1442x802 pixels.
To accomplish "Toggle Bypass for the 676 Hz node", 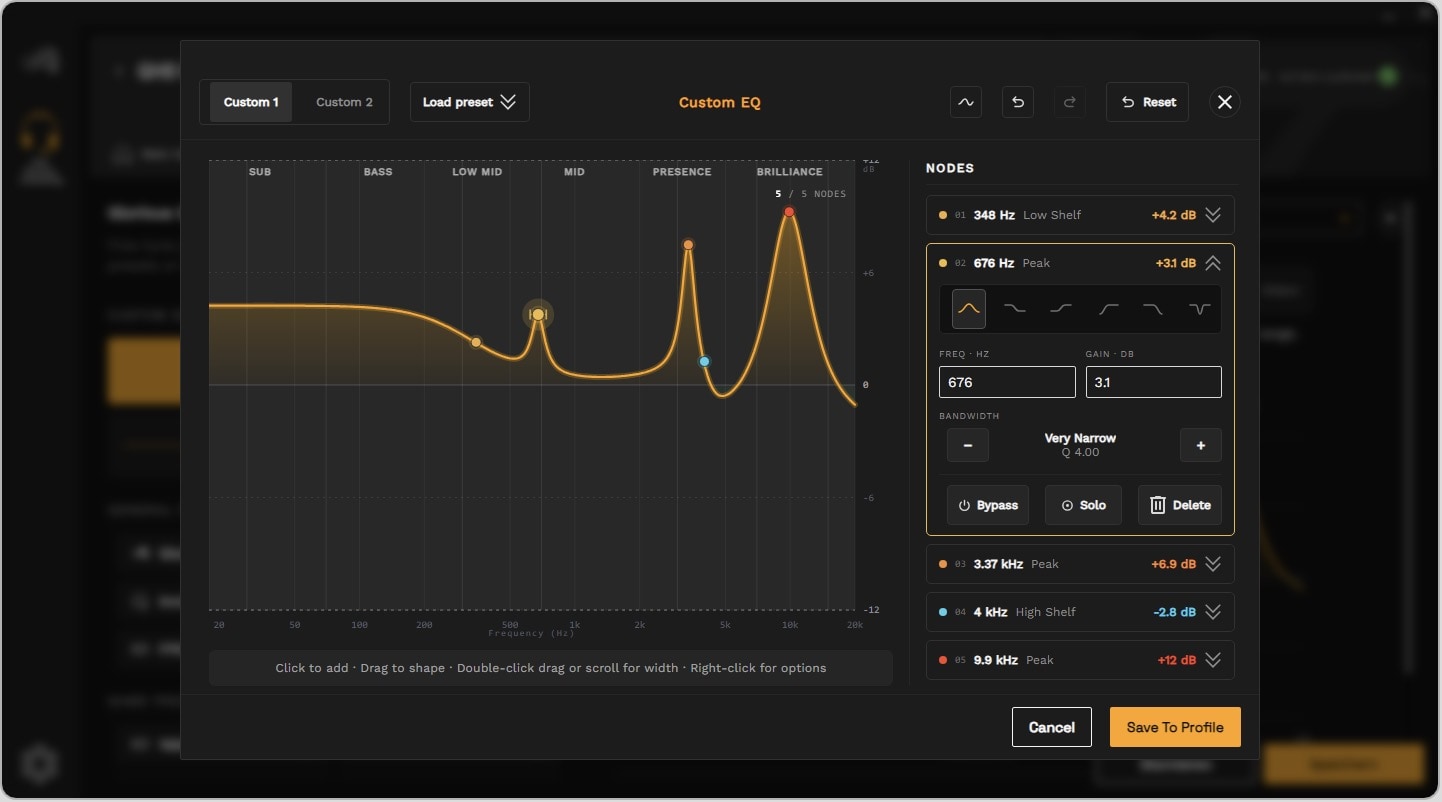I will click(988, 505).
